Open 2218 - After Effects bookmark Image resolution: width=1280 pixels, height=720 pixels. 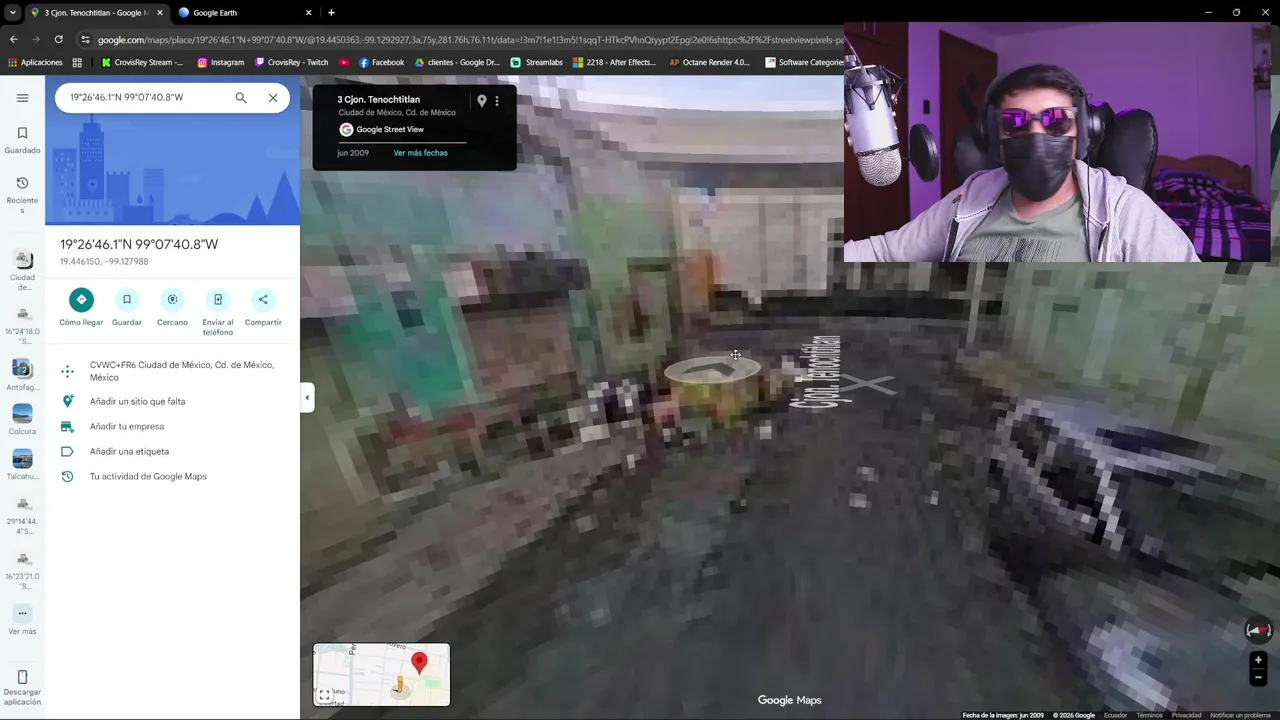pos(614,62)
